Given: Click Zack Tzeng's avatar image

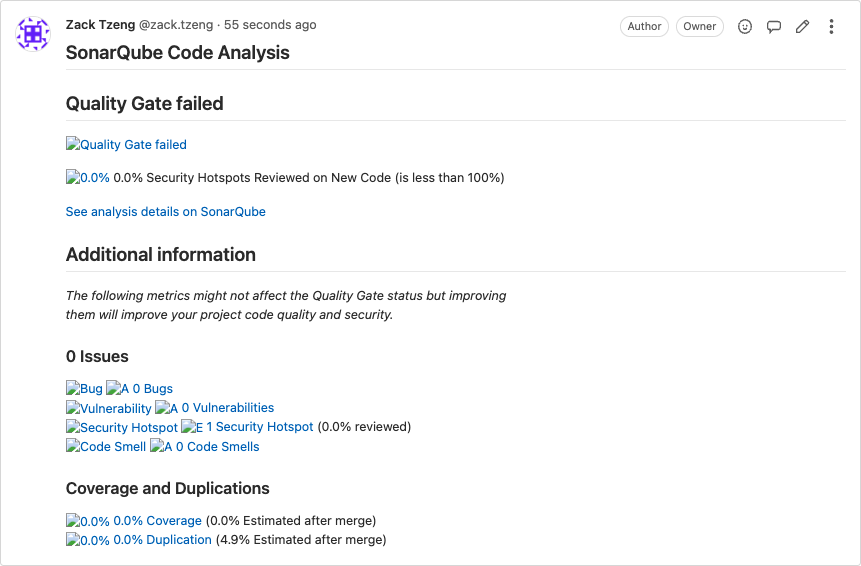Looking at the screenshot, I should [x=33, y=34].
